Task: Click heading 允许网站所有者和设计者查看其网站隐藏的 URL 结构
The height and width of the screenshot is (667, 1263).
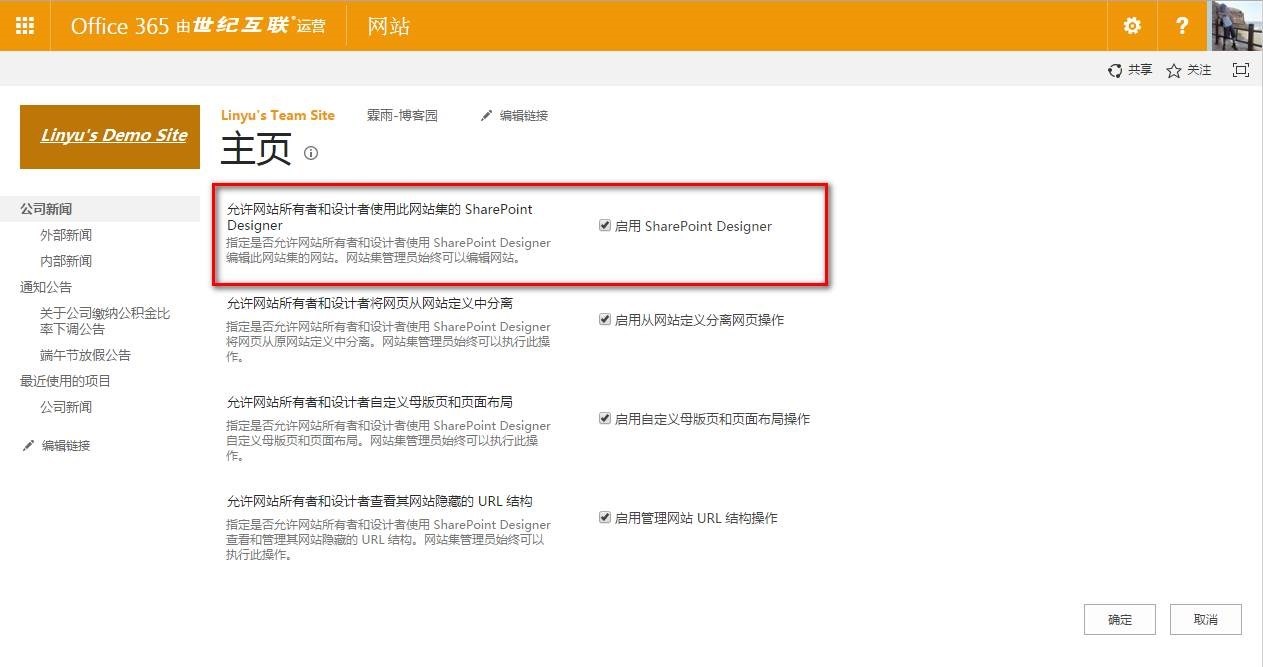Action: point(380,500)
